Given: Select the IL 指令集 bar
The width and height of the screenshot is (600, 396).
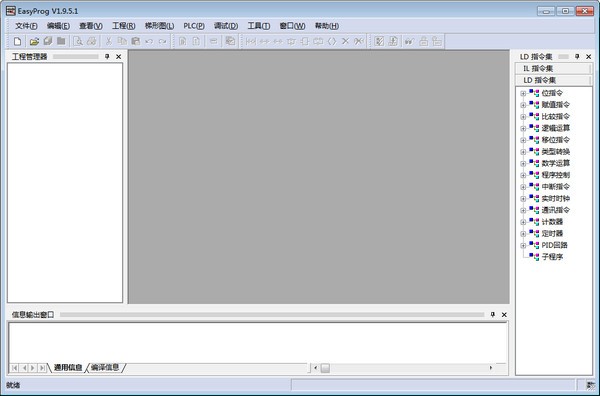Looking at the screenshot, I should 553,68.
